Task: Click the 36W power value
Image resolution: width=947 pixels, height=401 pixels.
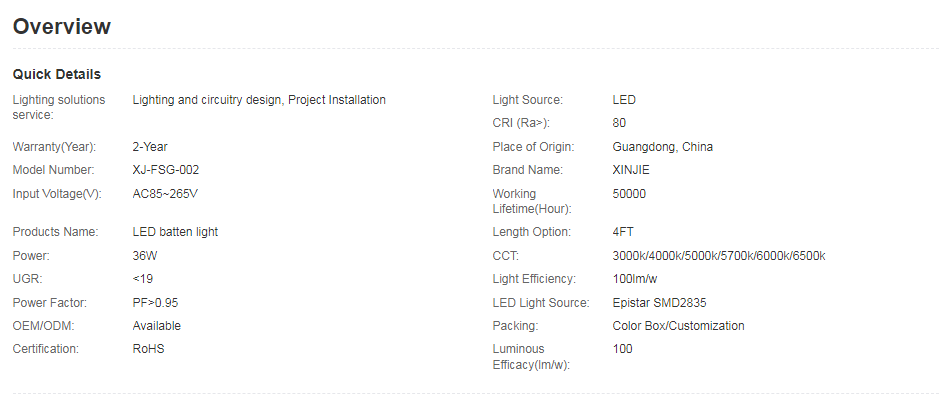Action: [x=146, y=256]
